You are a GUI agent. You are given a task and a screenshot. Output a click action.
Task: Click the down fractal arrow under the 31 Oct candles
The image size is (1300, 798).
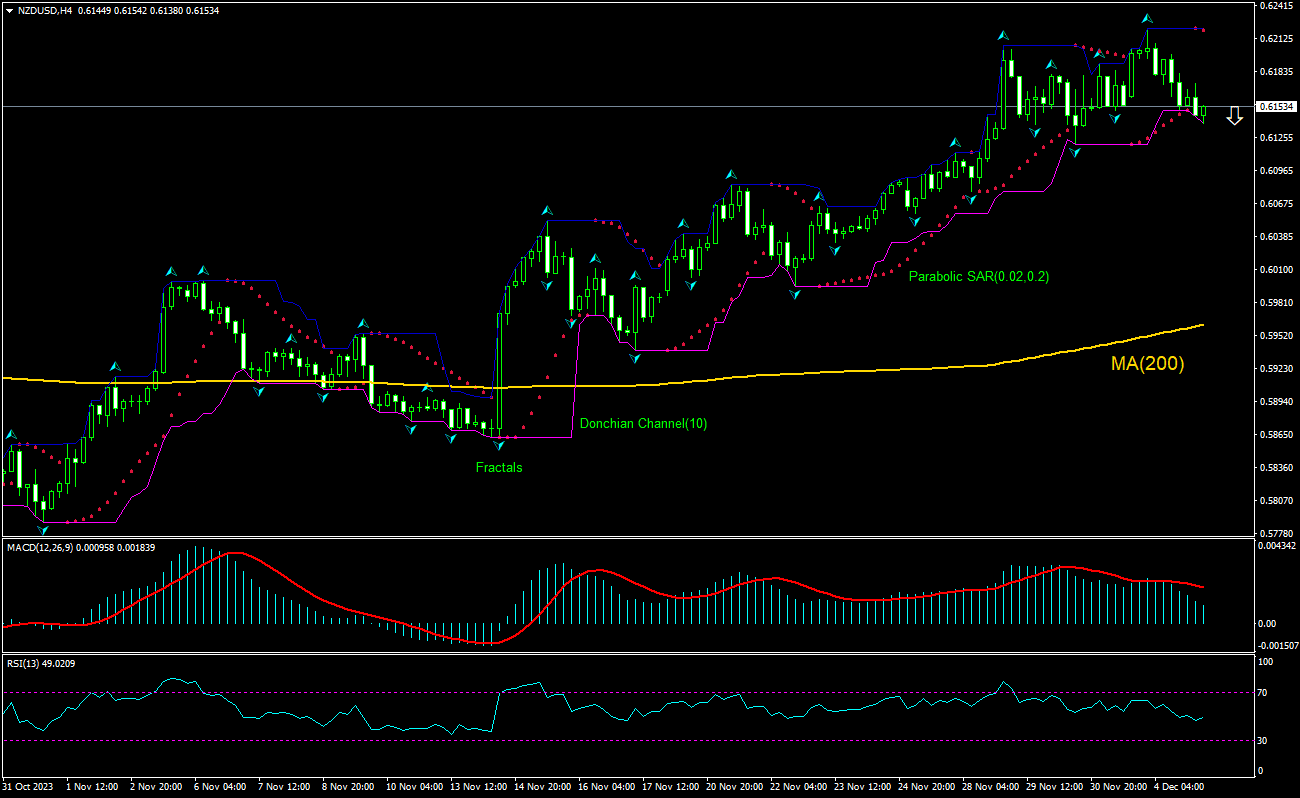(x=42, y=528)
